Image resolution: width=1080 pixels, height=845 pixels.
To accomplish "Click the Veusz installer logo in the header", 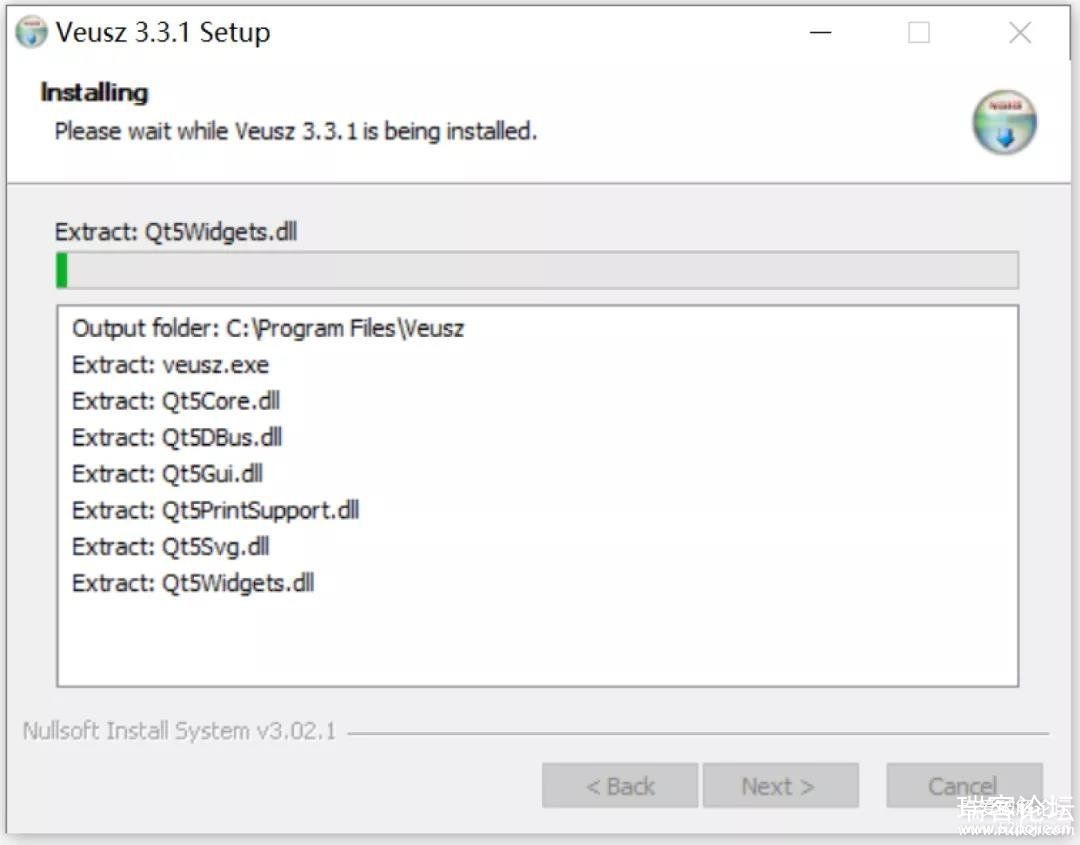I will 1004,122.
